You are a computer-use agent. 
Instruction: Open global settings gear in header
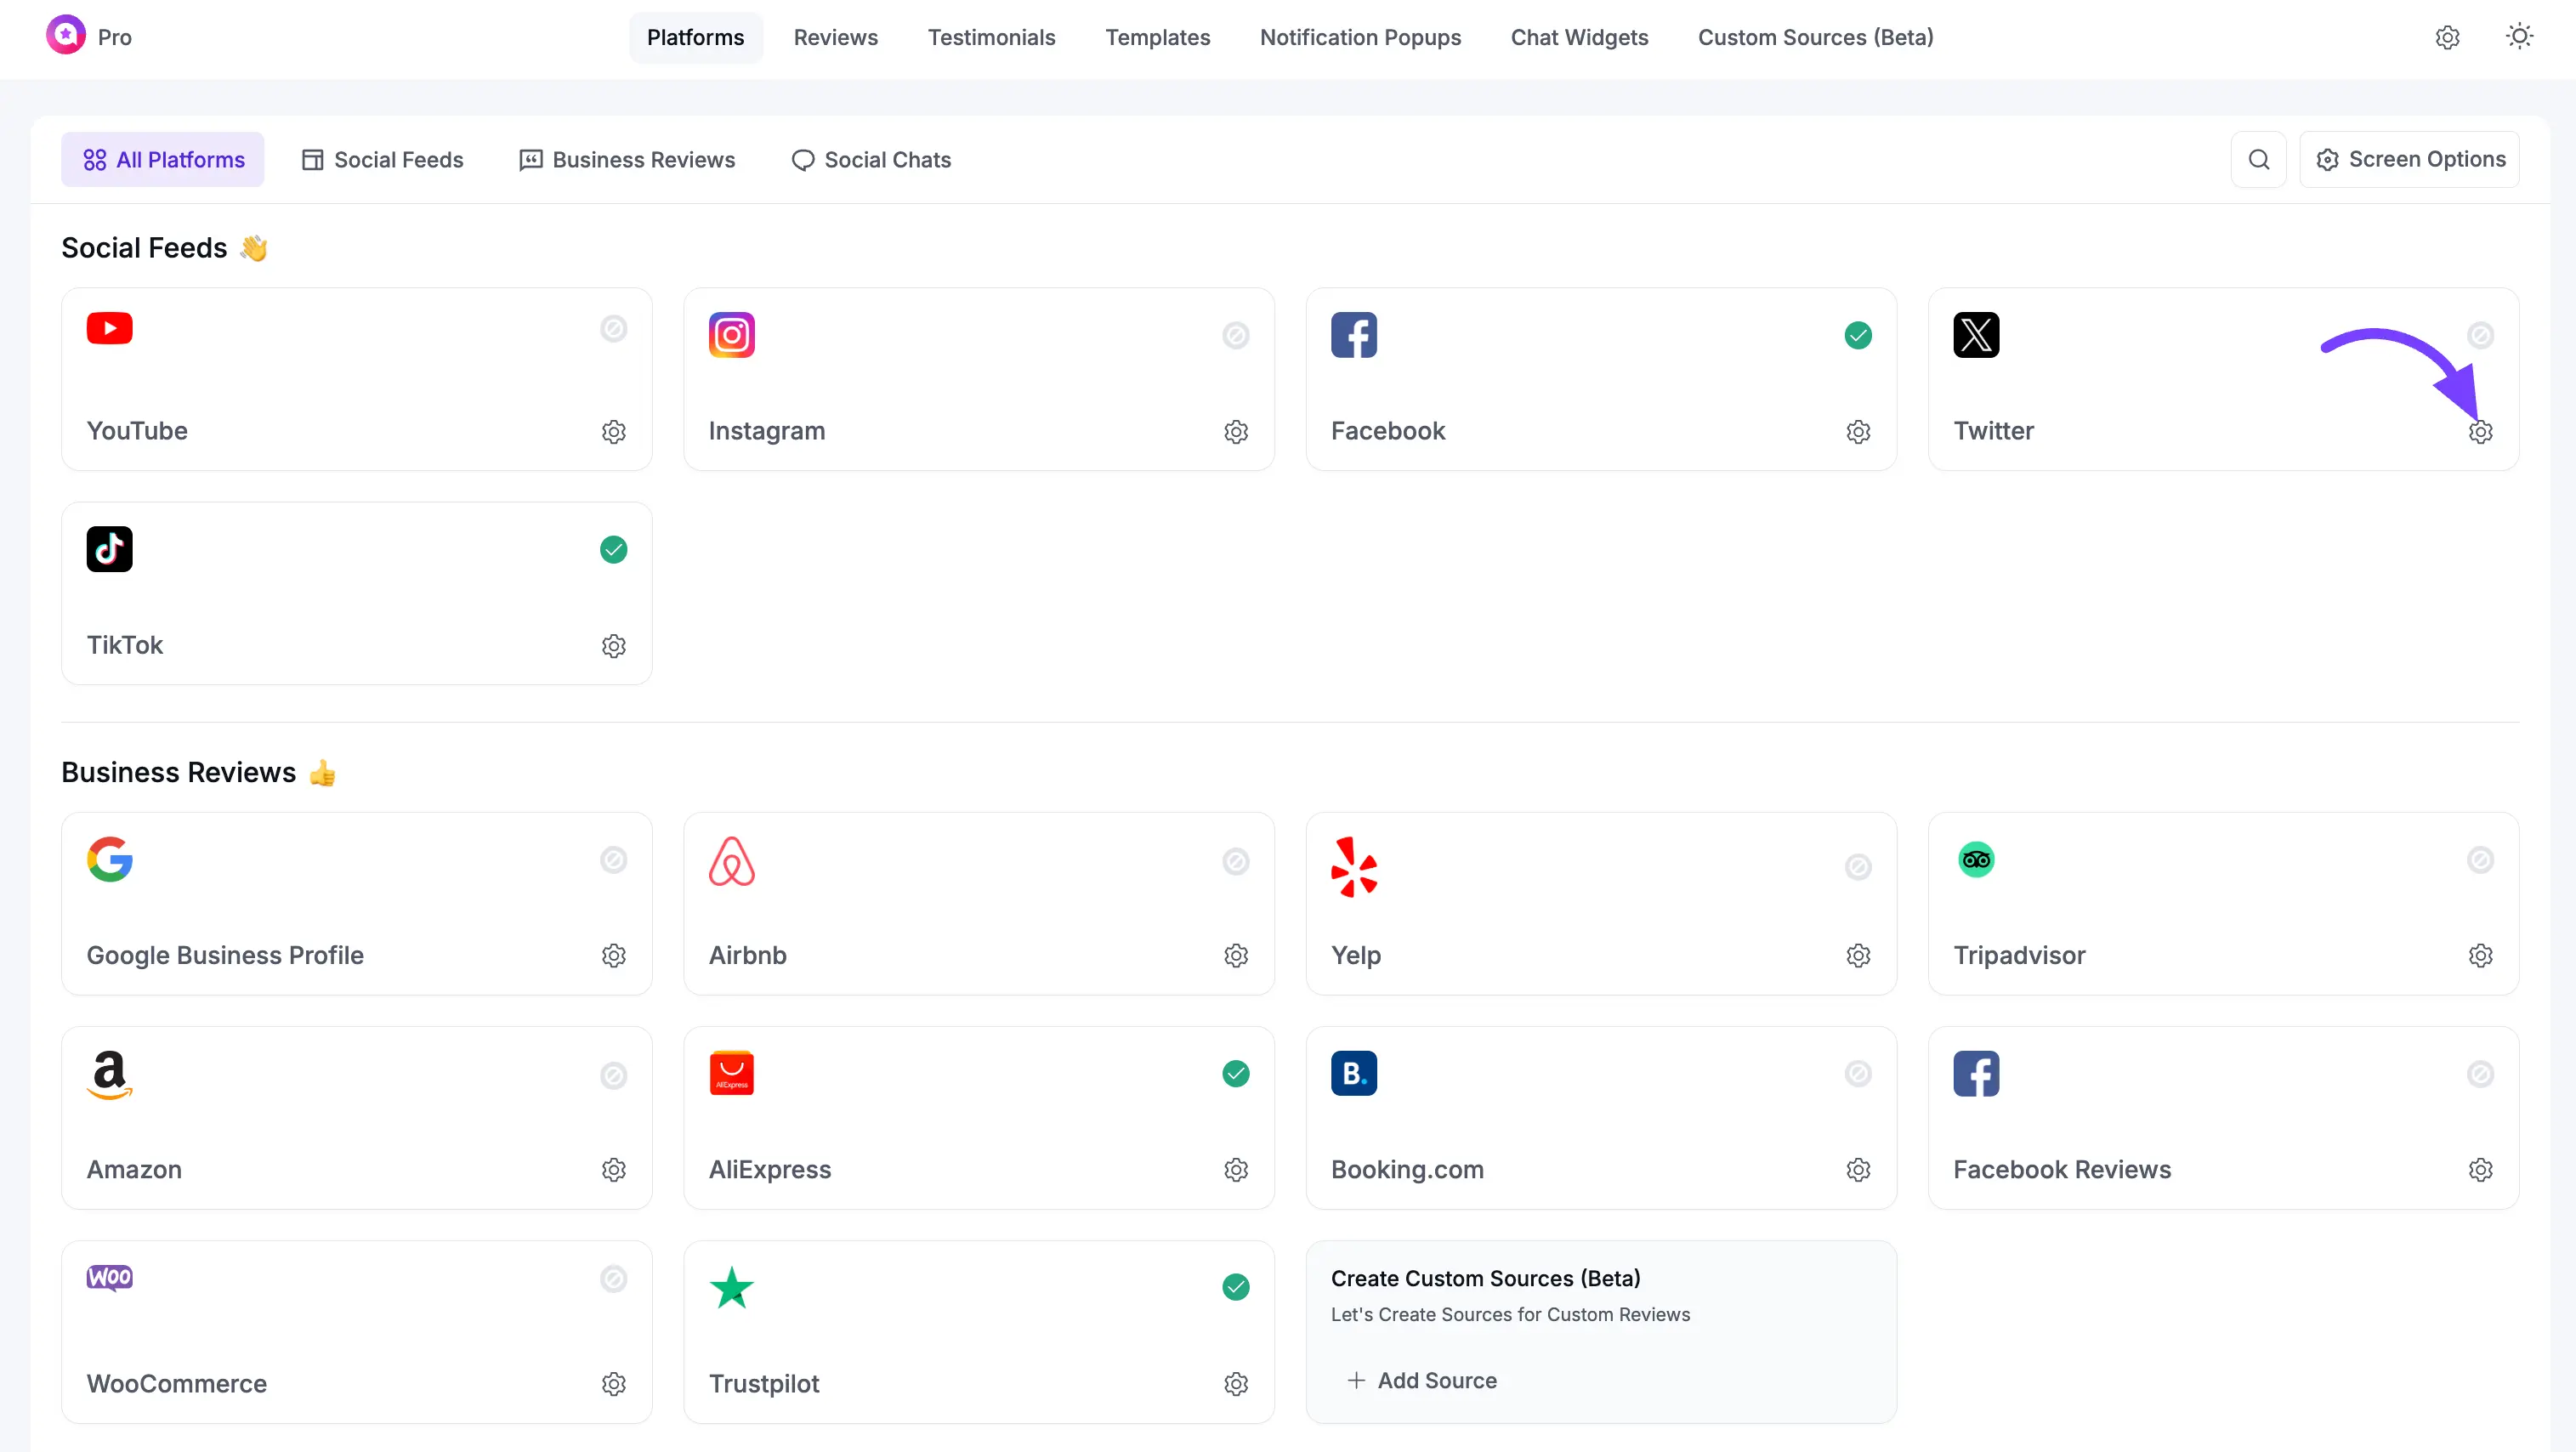click(x=2446, y=38)
